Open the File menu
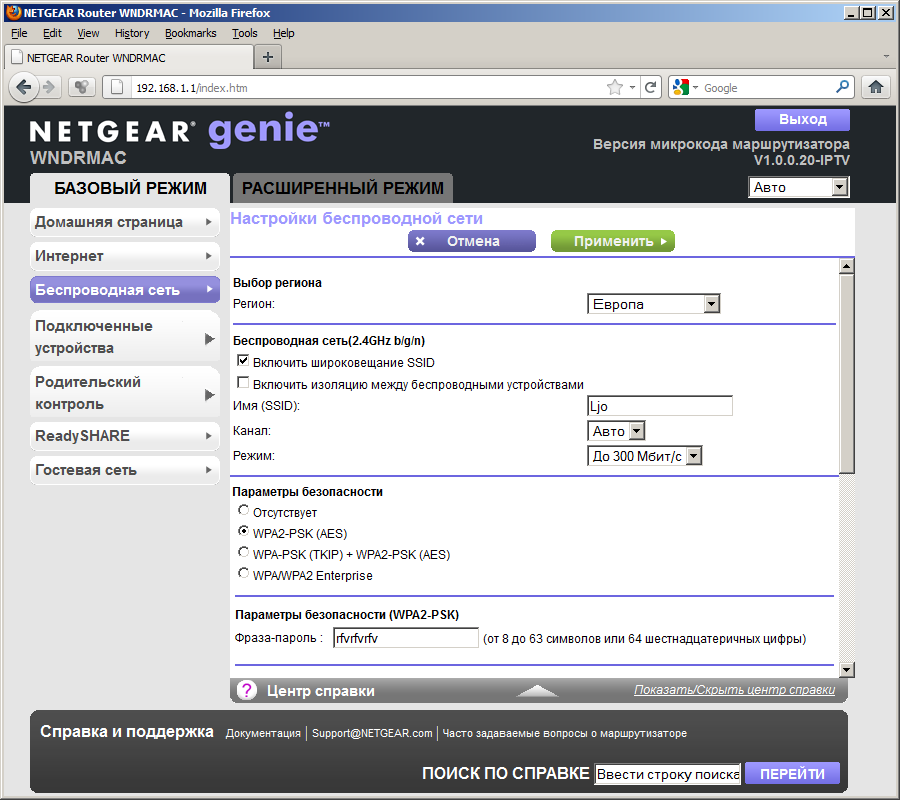 coord(19,33)
